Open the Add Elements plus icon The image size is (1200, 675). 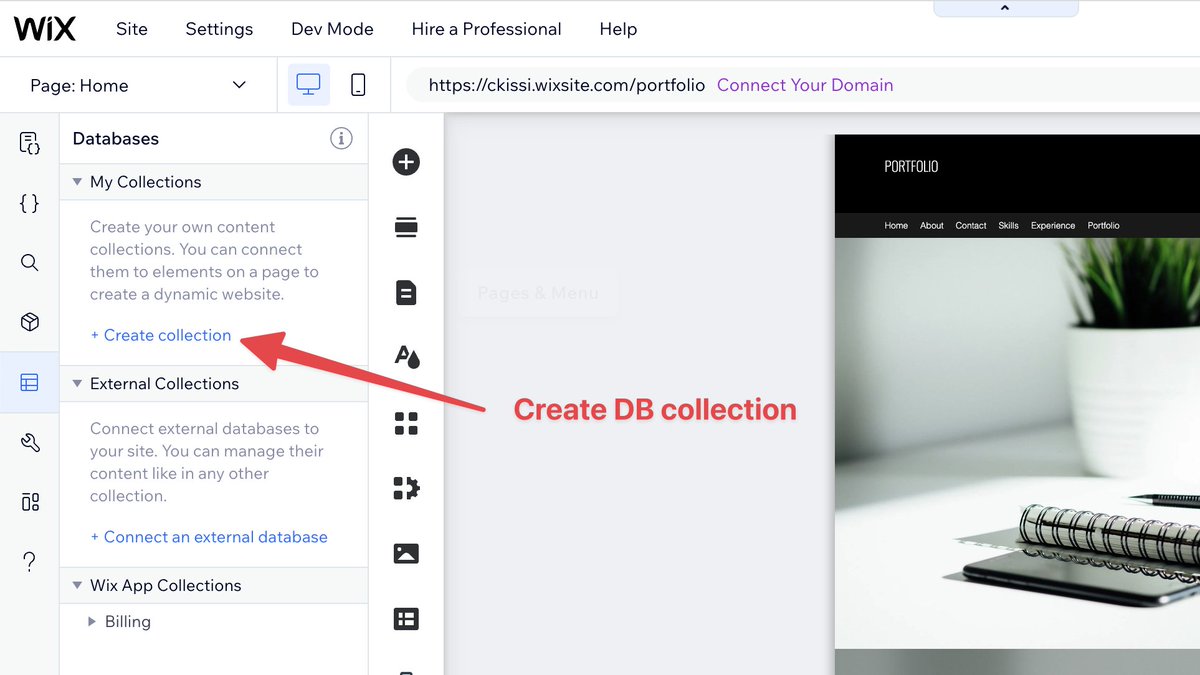(x=406, y=161)
